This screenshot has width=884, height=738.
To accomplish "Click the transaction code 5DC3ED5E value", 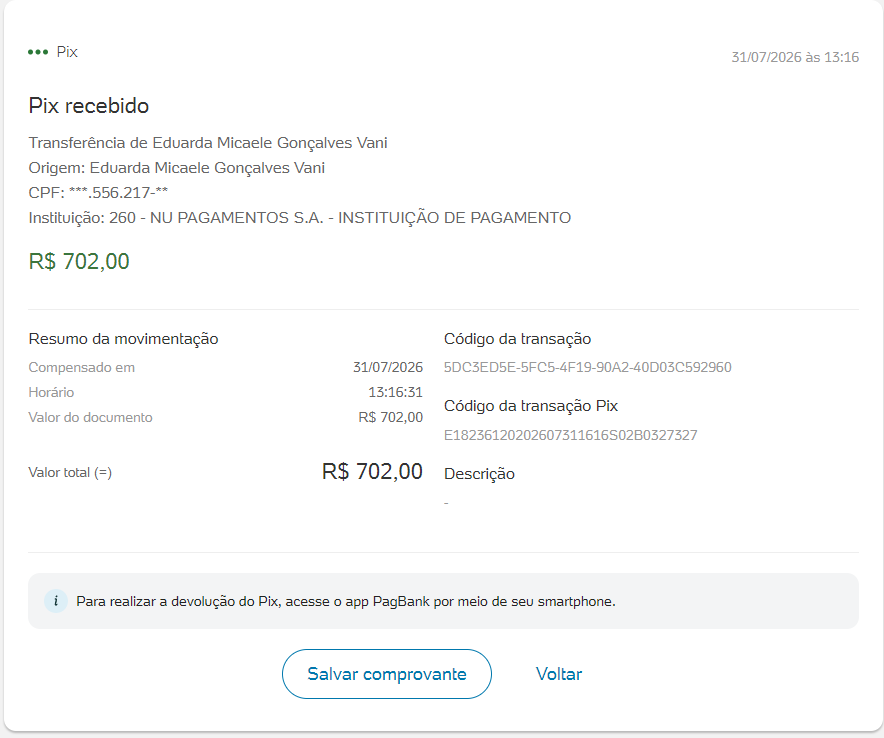I will (587, 367).
